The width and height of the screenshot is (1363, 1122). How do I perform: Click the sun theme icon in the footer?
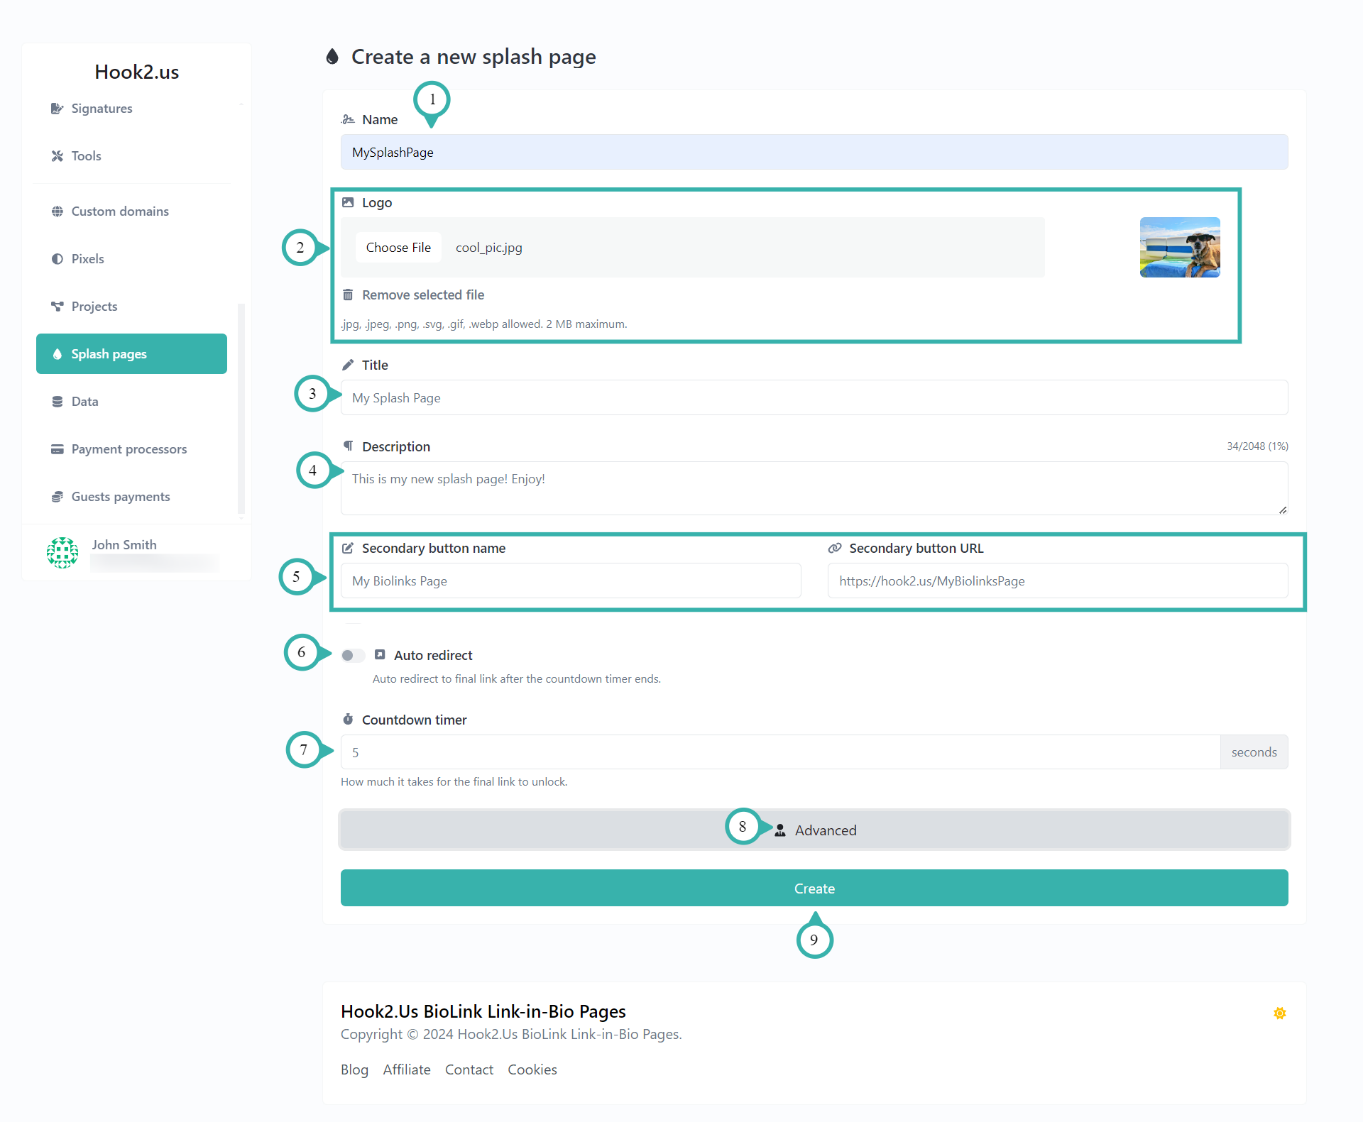pos(1280,1013)
